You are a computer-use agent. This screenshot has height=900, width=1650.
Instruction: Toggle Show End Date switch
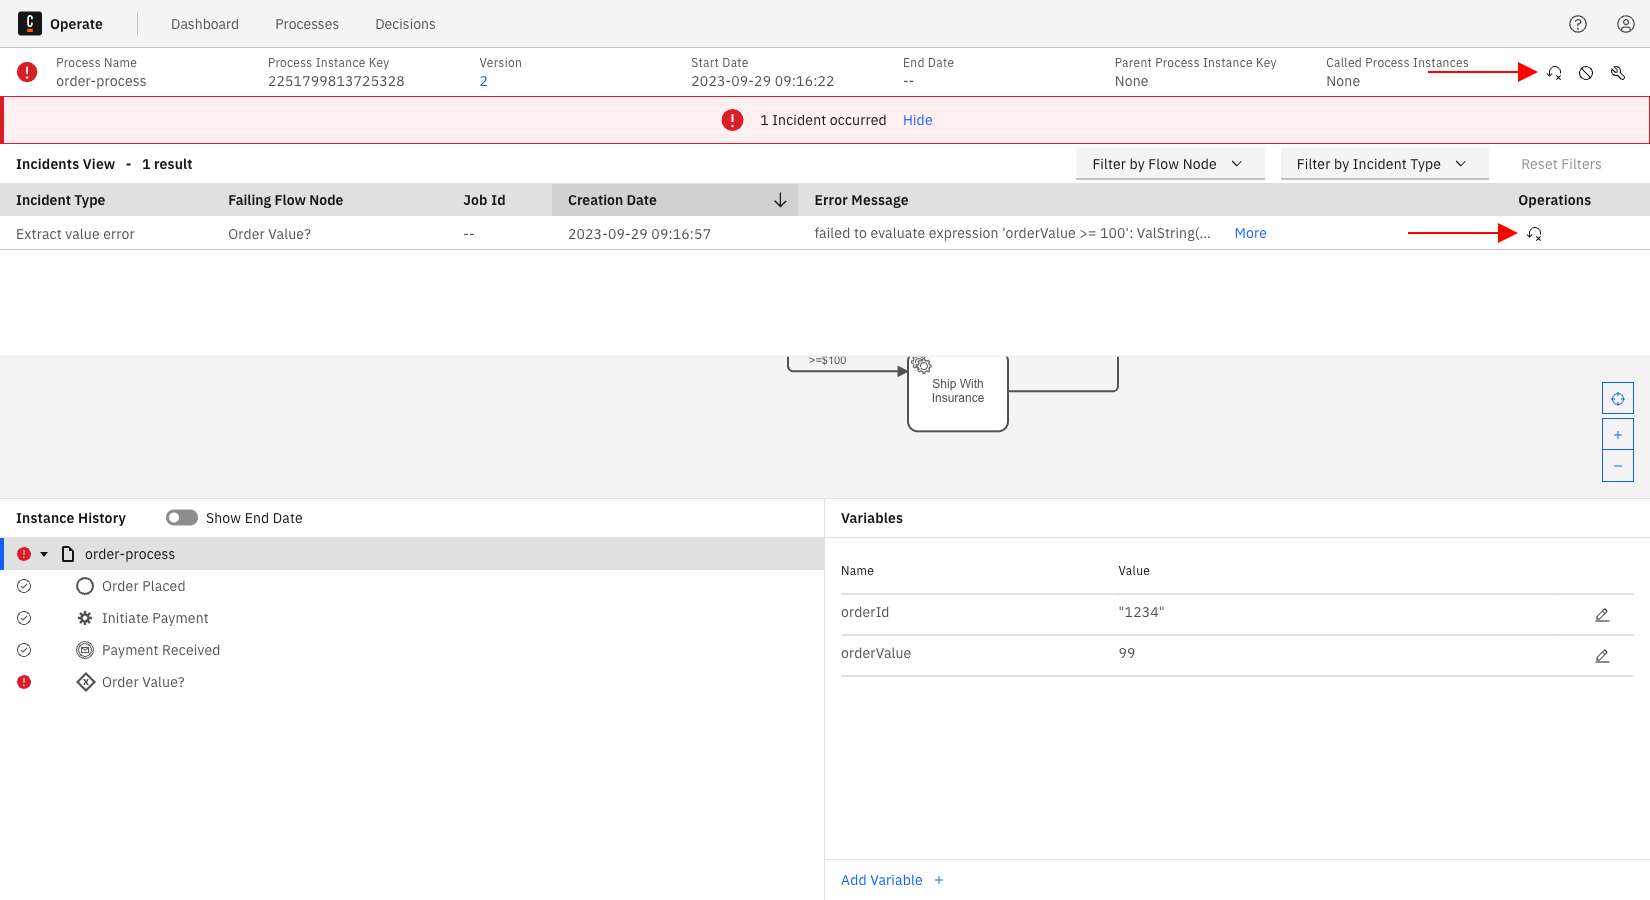[182, 518]
